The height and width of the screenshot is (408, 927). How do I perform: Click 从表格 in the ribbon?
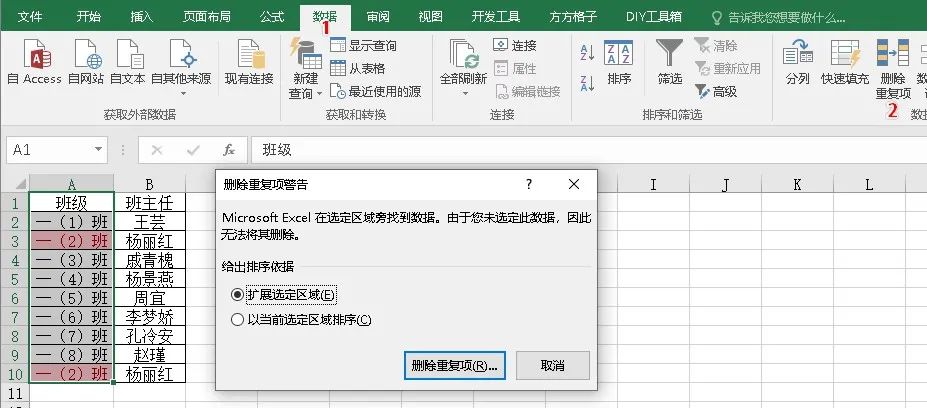pos(358,69)
